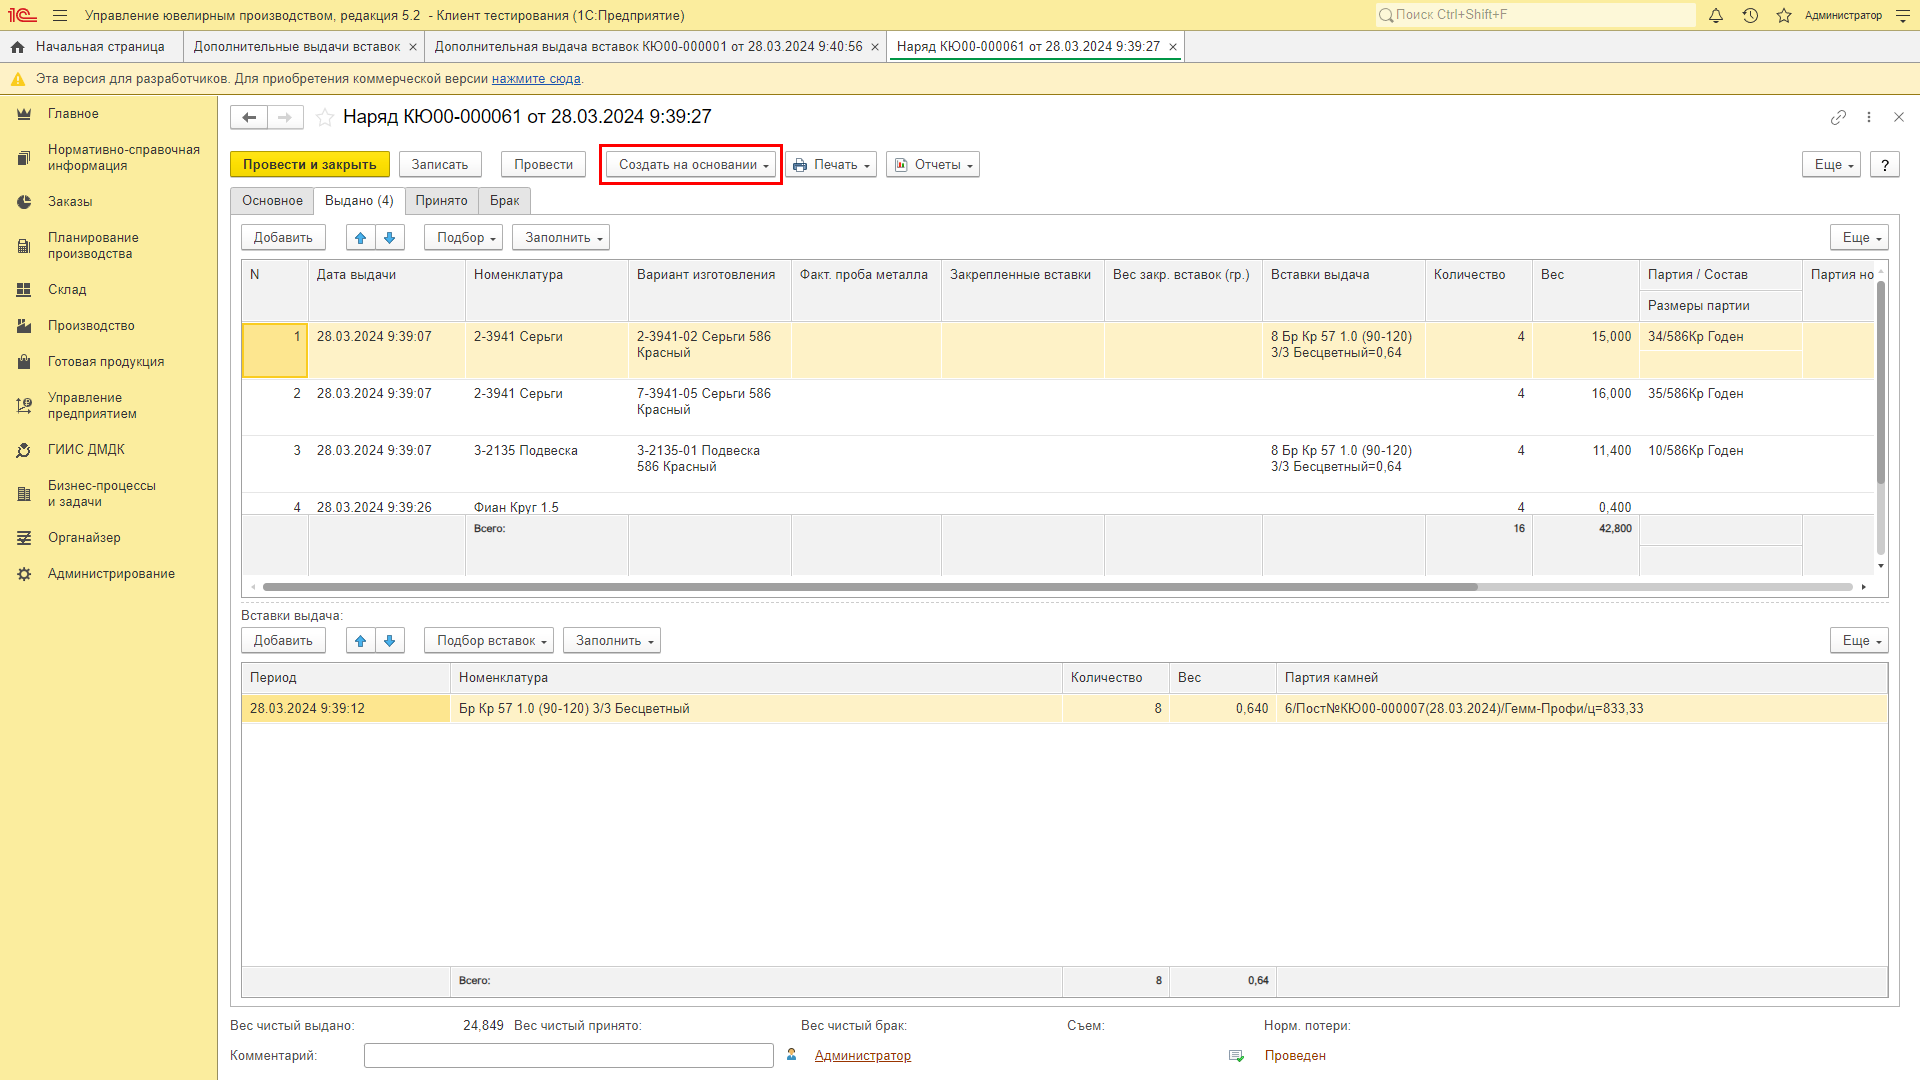The image size is (1920, 1080).
Task: Open history clock icon
Action: click(1750, 15)
